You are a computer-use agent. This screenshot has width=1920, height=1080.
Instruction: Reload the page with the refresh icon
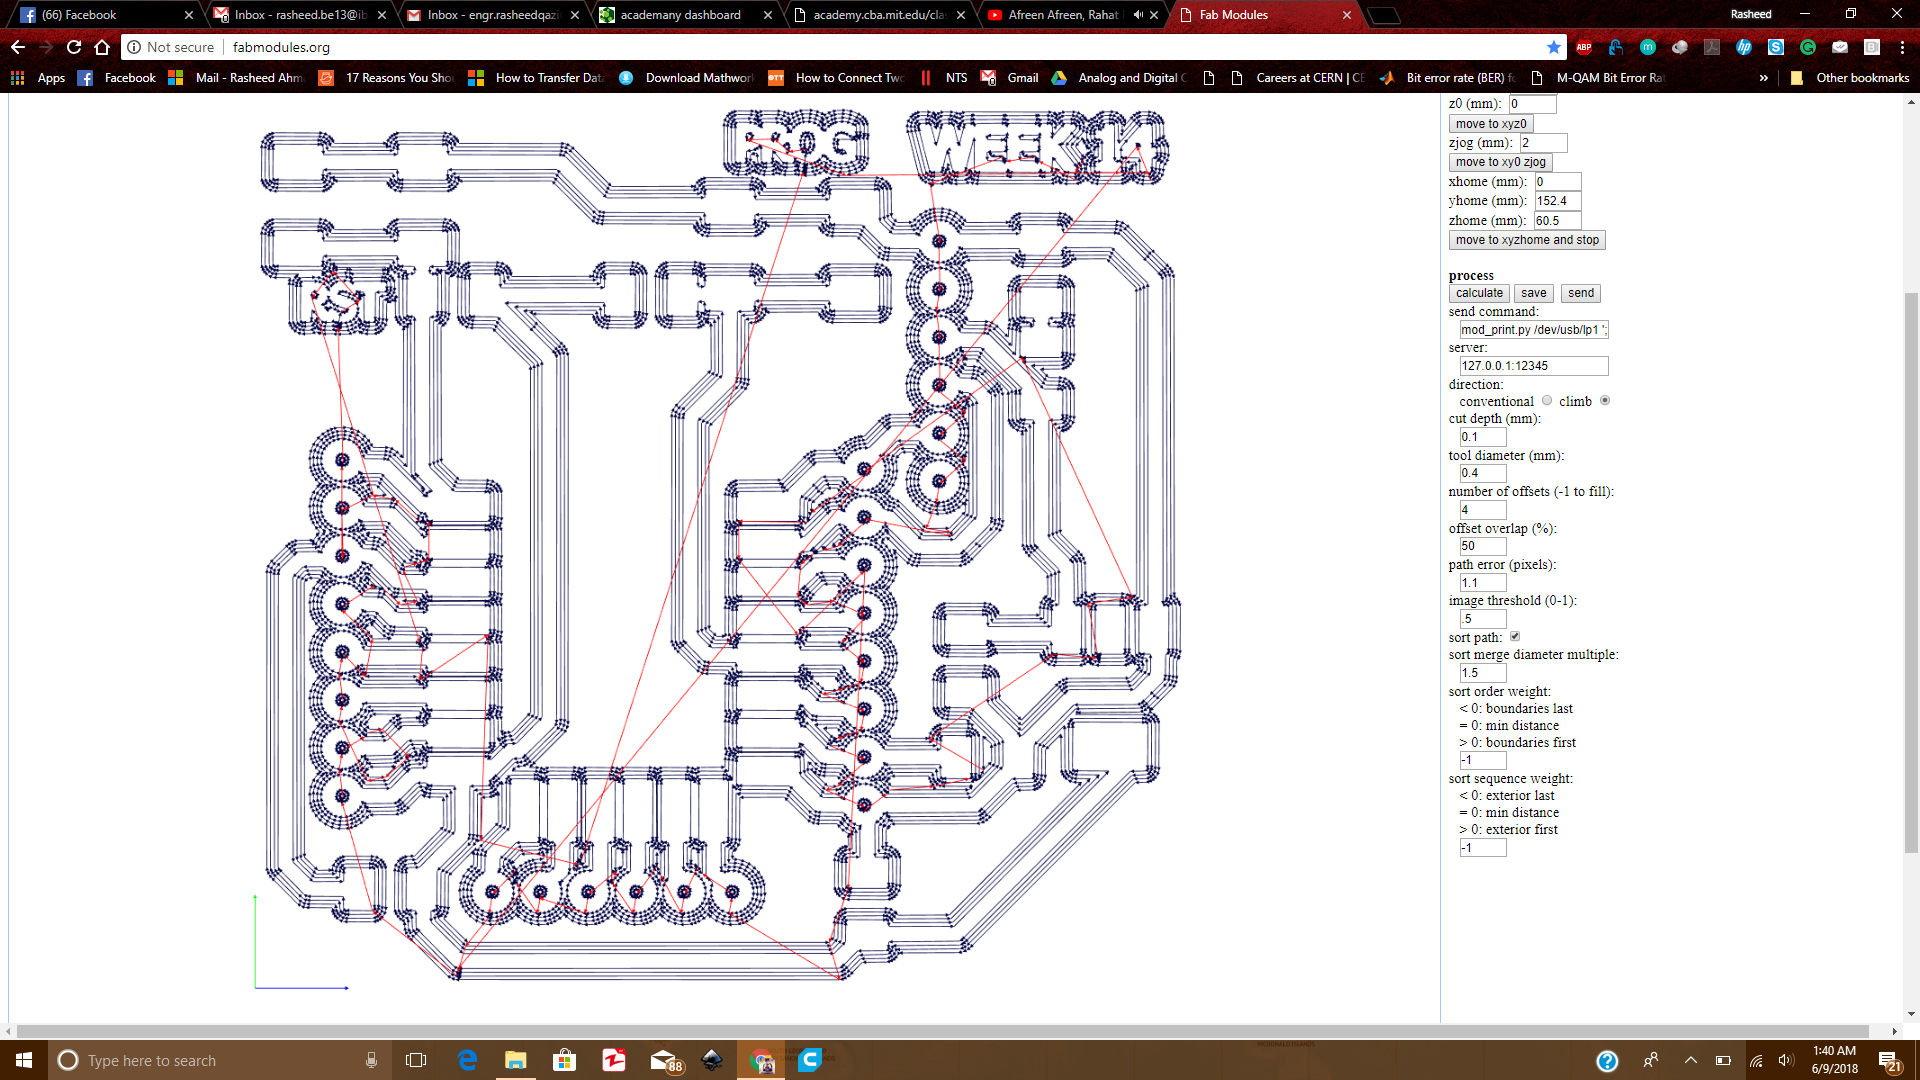point(74,47)
